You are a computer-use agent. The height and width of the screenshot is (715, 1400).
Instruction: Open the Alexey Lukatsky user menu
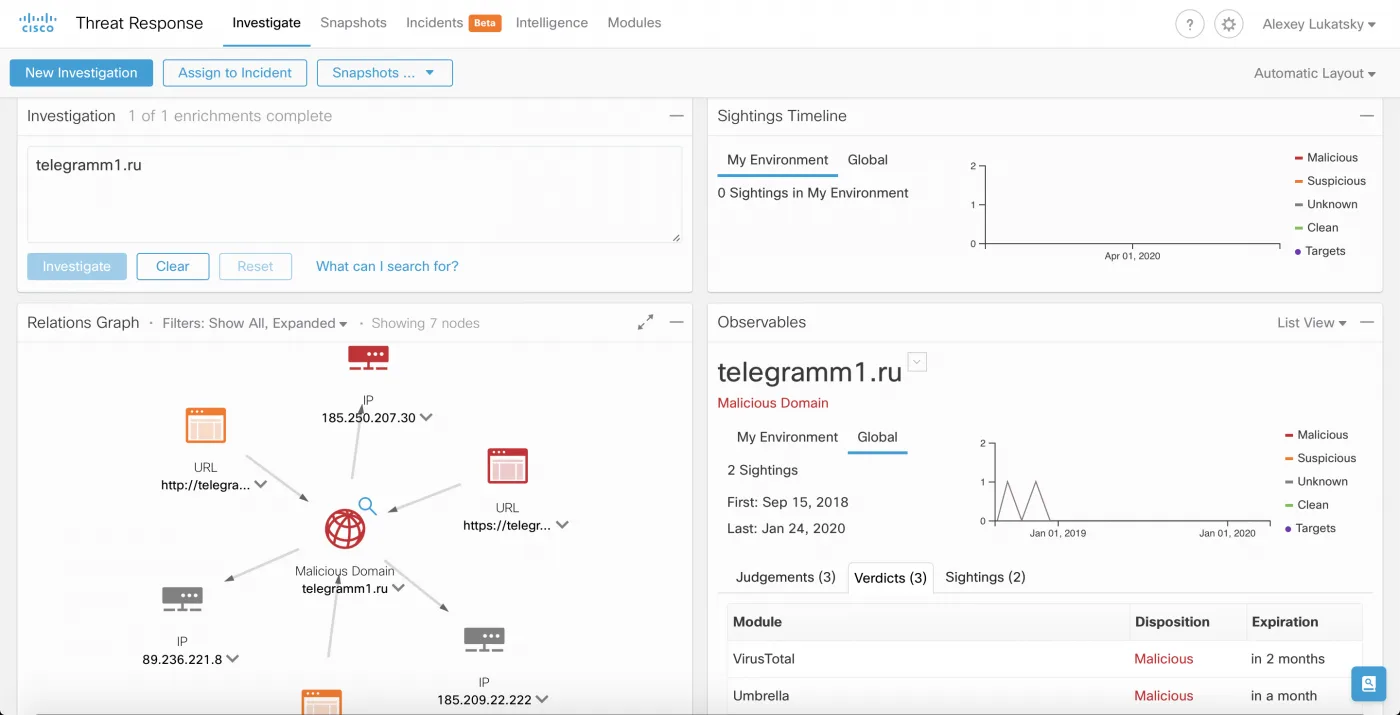click(x=1319, y=24)
